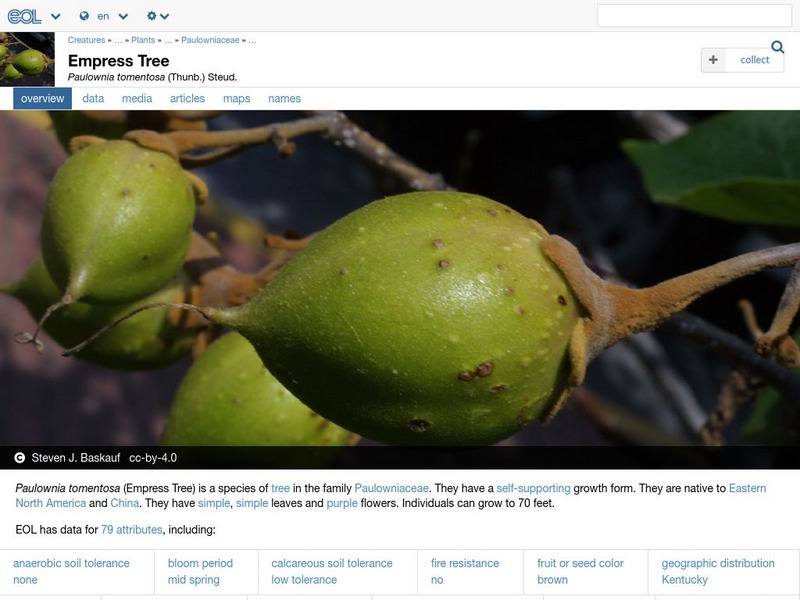The height and width of the screenshot is (600, 800).
Task: Open the articles tab
Action: (187, 98)
